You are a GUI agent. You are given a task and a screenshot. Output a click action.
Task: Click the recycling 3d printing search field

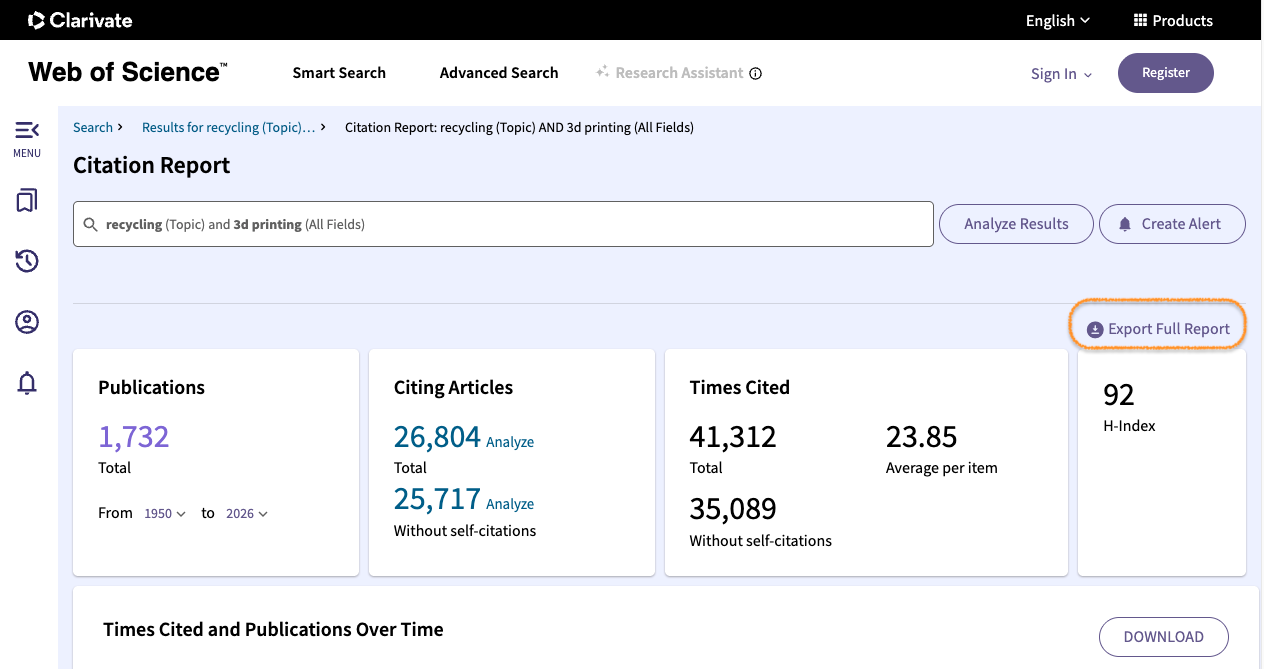(x=503, y=224)
